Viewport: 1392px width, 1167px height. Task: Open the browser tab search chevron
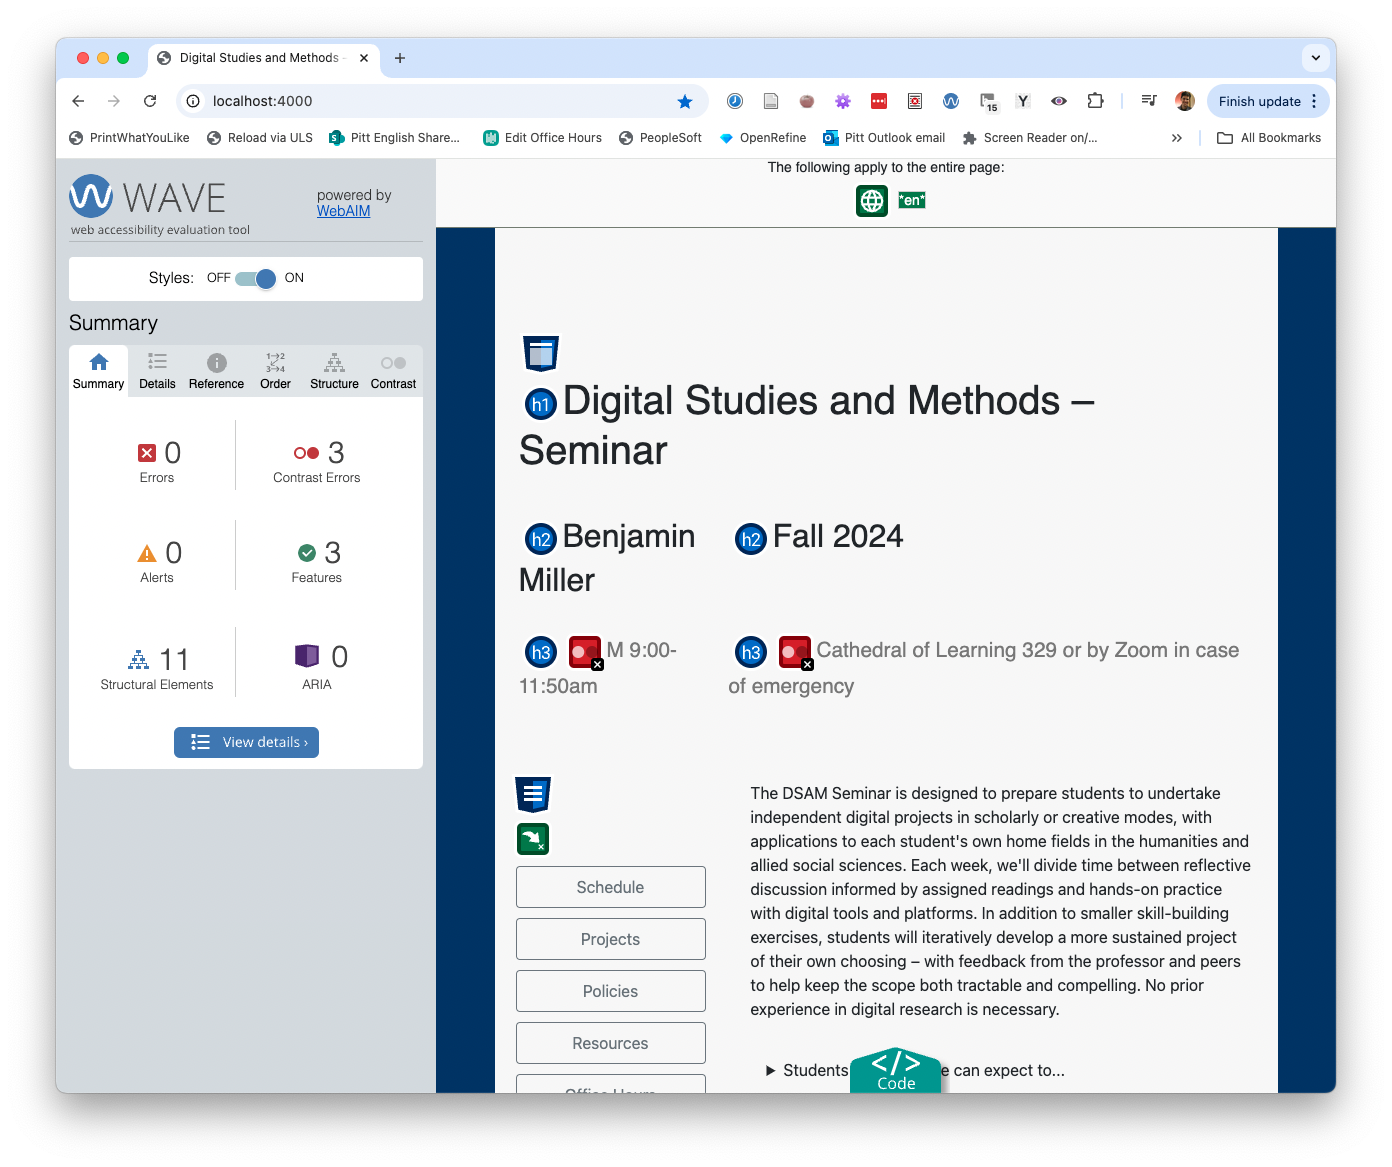(1315, 58)
